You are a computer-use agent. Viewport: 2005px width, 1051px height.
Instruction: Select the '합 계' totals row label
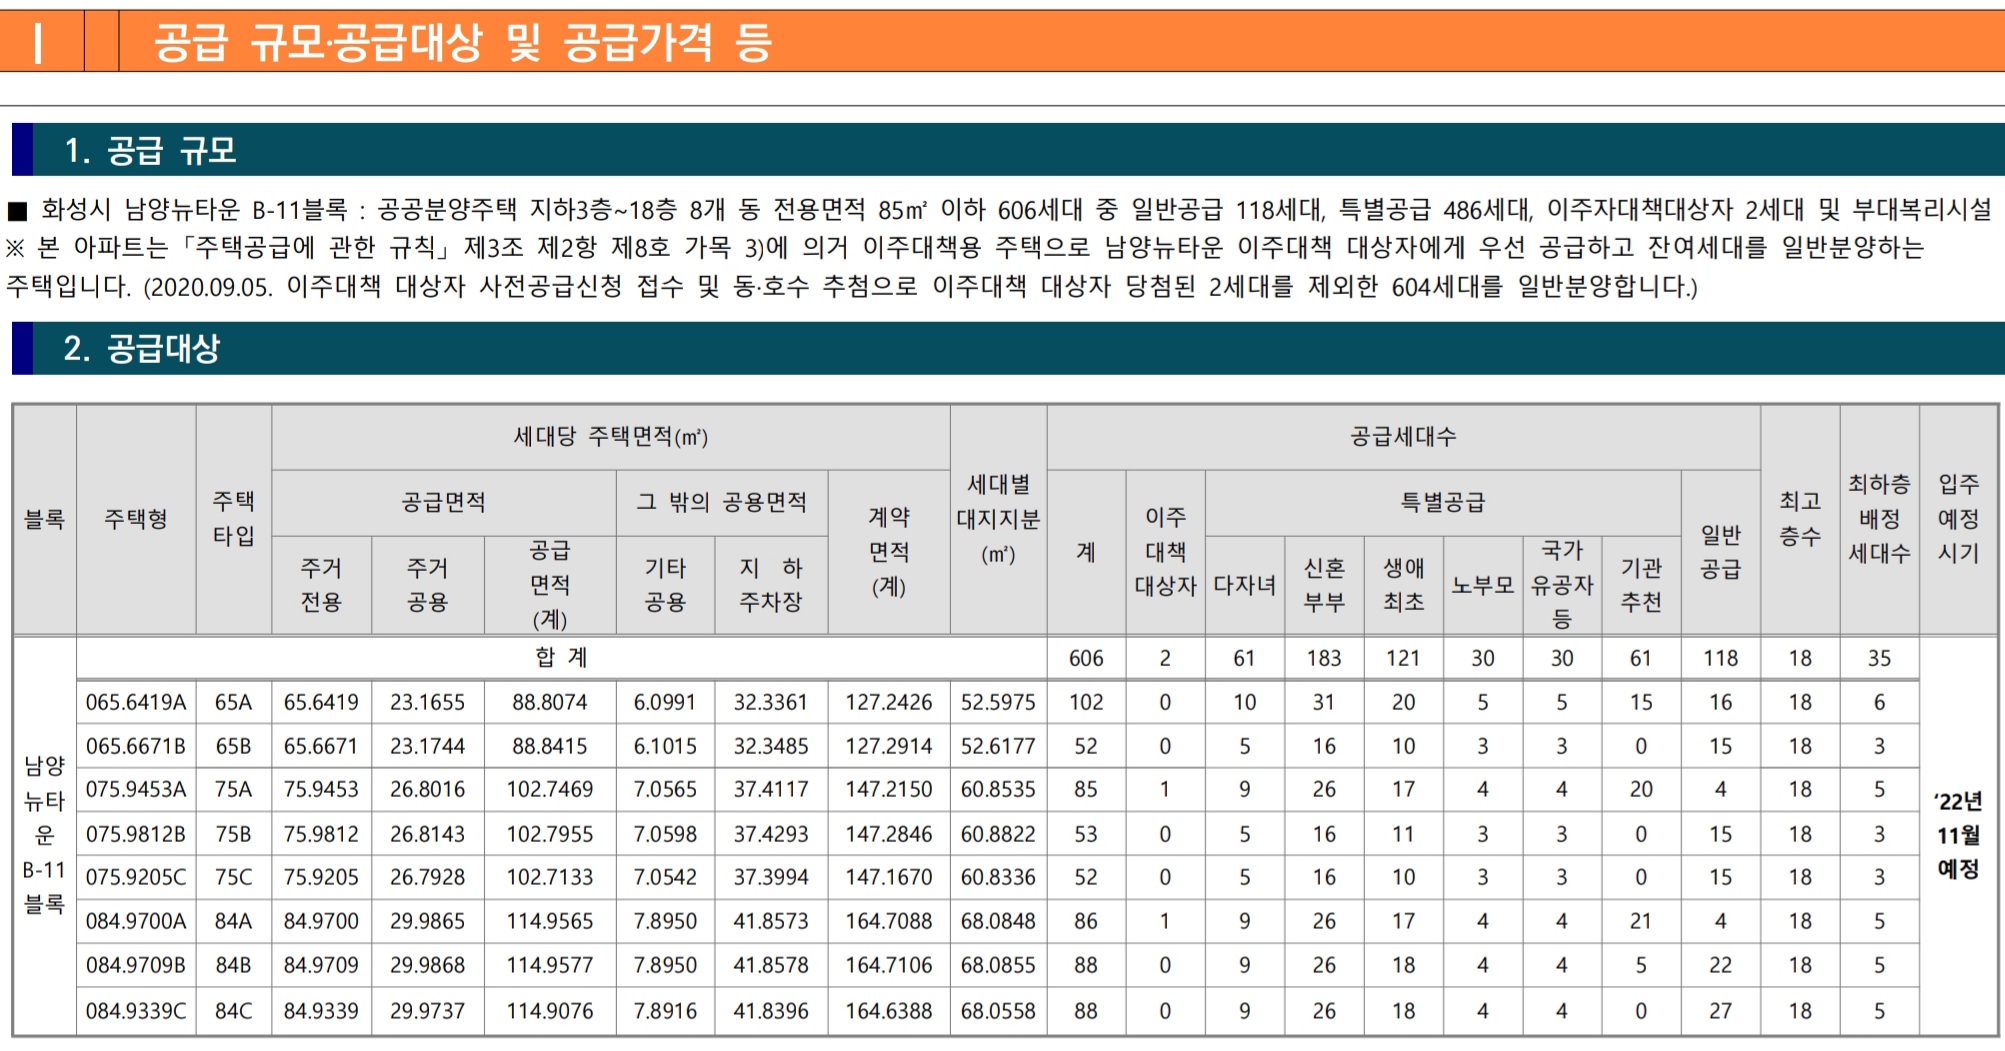pos(561,658)
